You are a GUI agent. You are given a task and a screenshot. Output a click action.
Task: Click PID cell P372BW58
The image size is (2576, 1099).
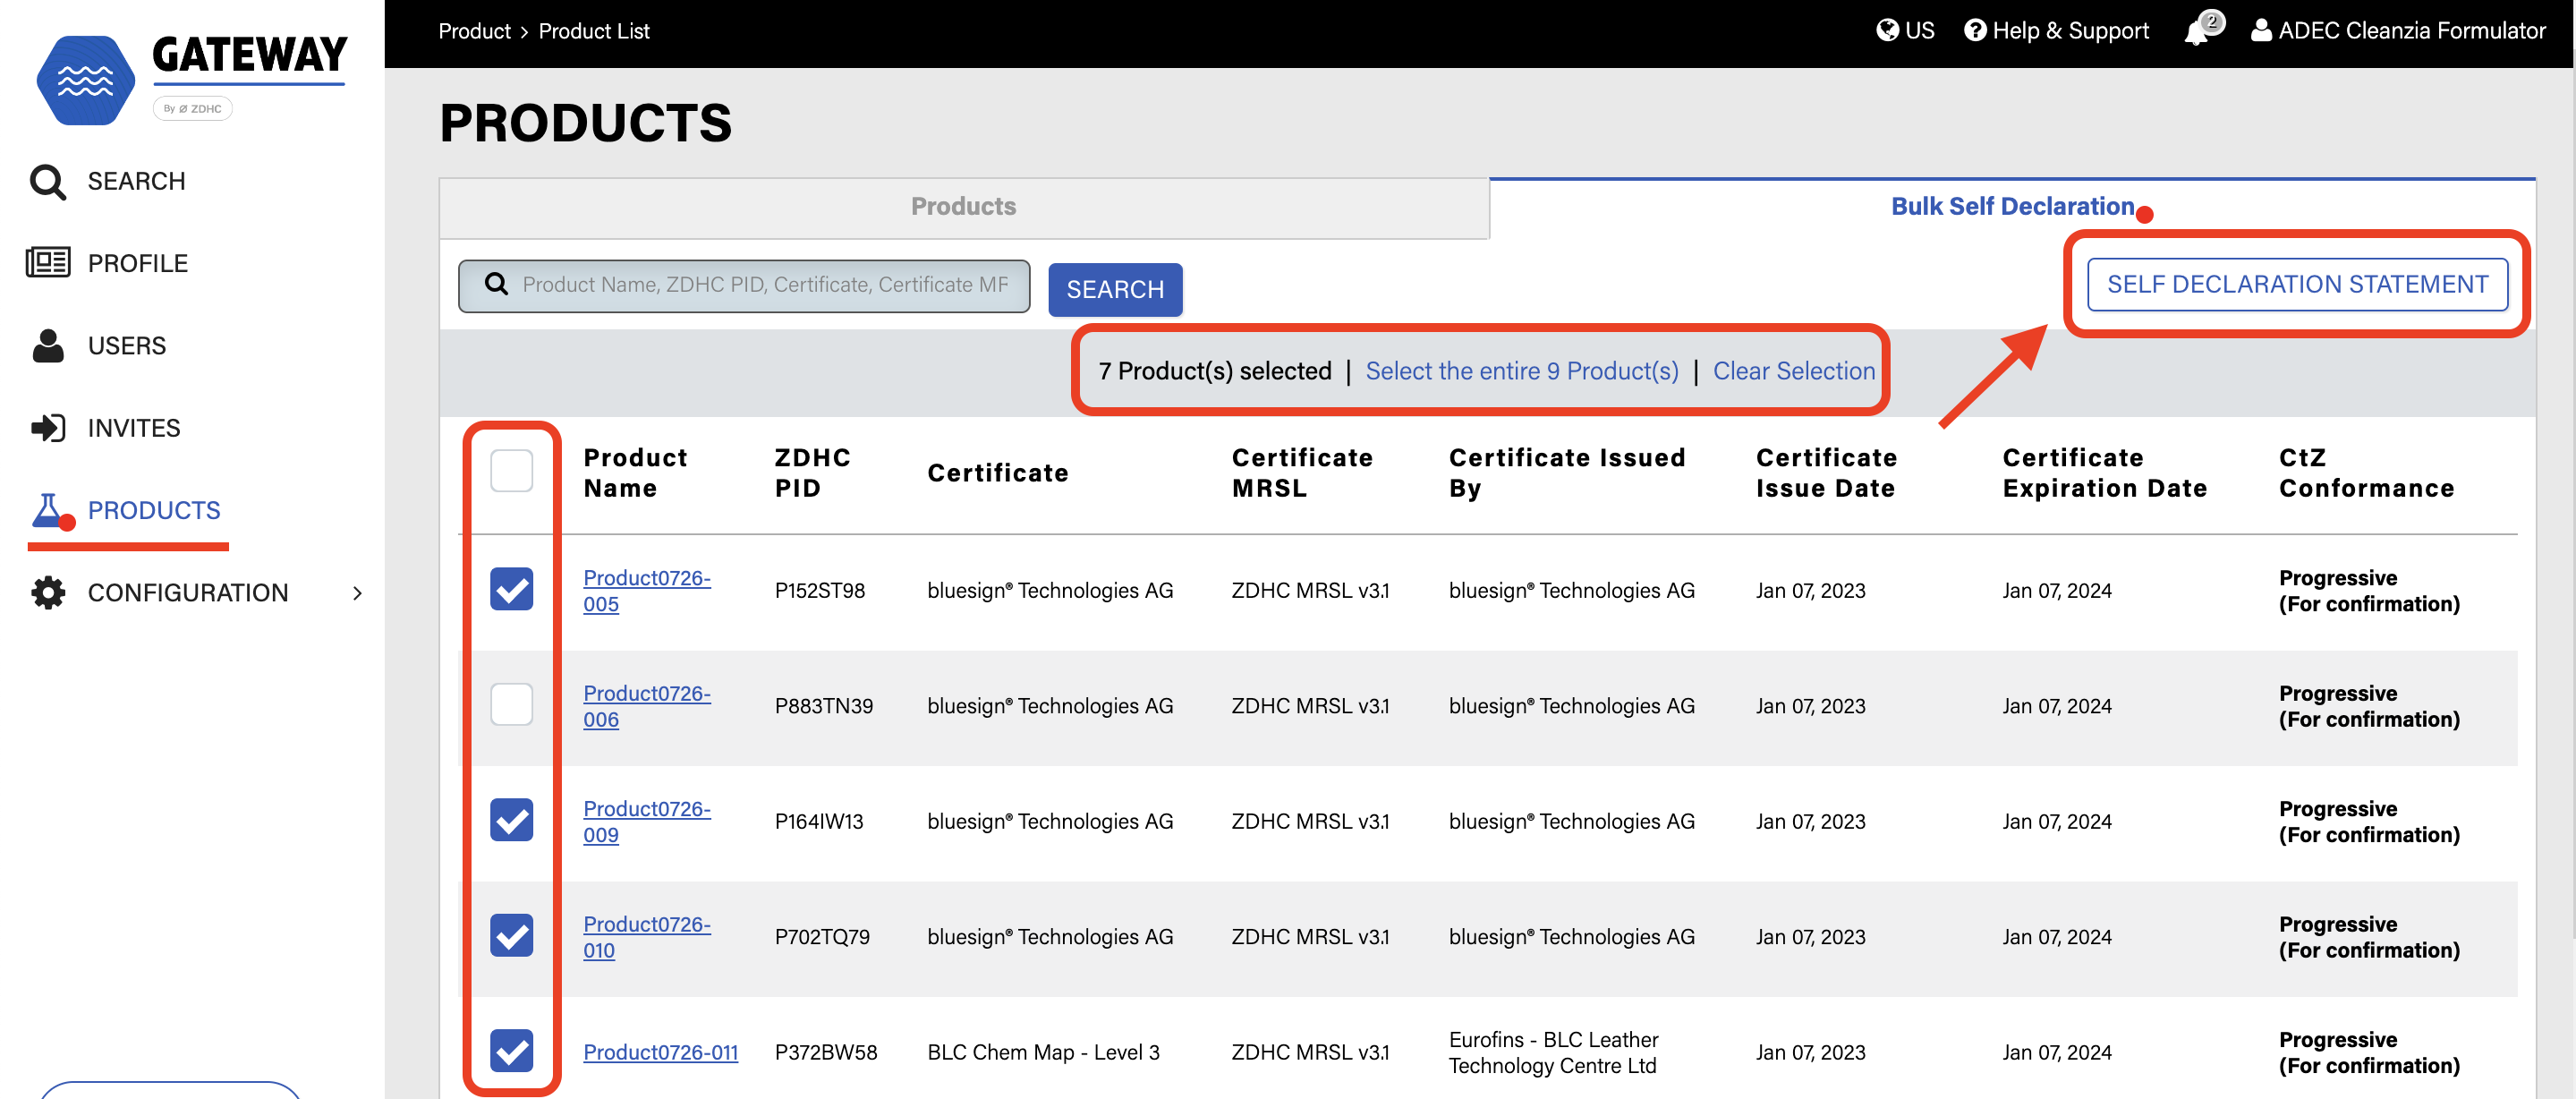point(825,1052)
